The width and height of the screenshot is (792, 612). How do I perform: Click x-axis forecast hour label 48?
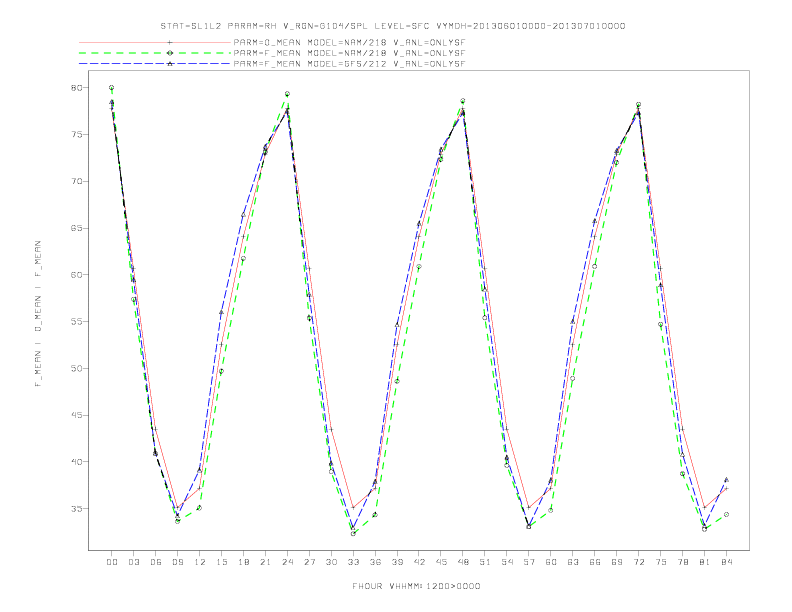point(463,562)
